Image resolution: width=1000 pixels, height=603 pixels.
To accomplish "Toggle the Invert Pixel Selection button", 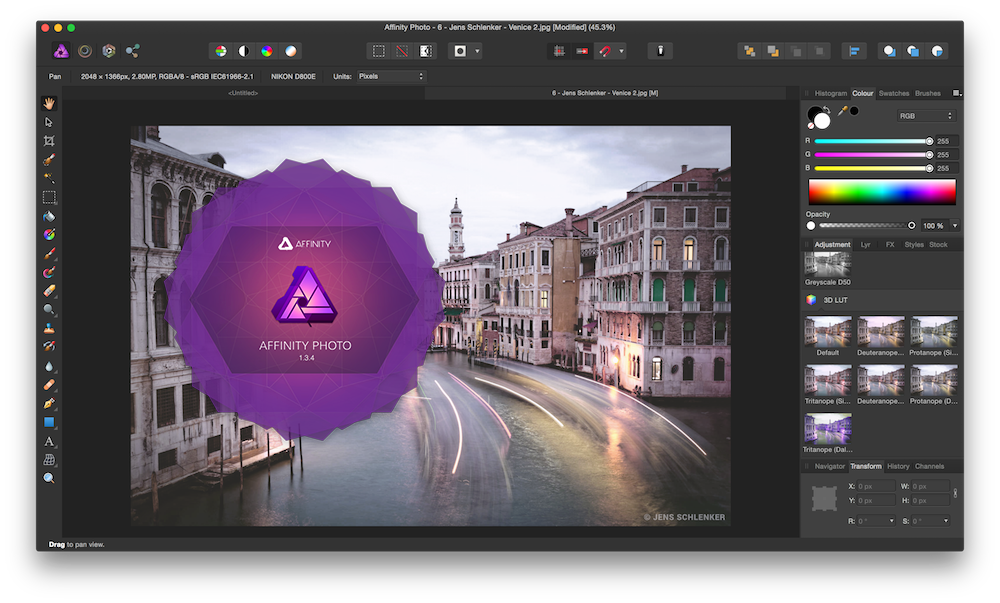I will tap(426, 51).
